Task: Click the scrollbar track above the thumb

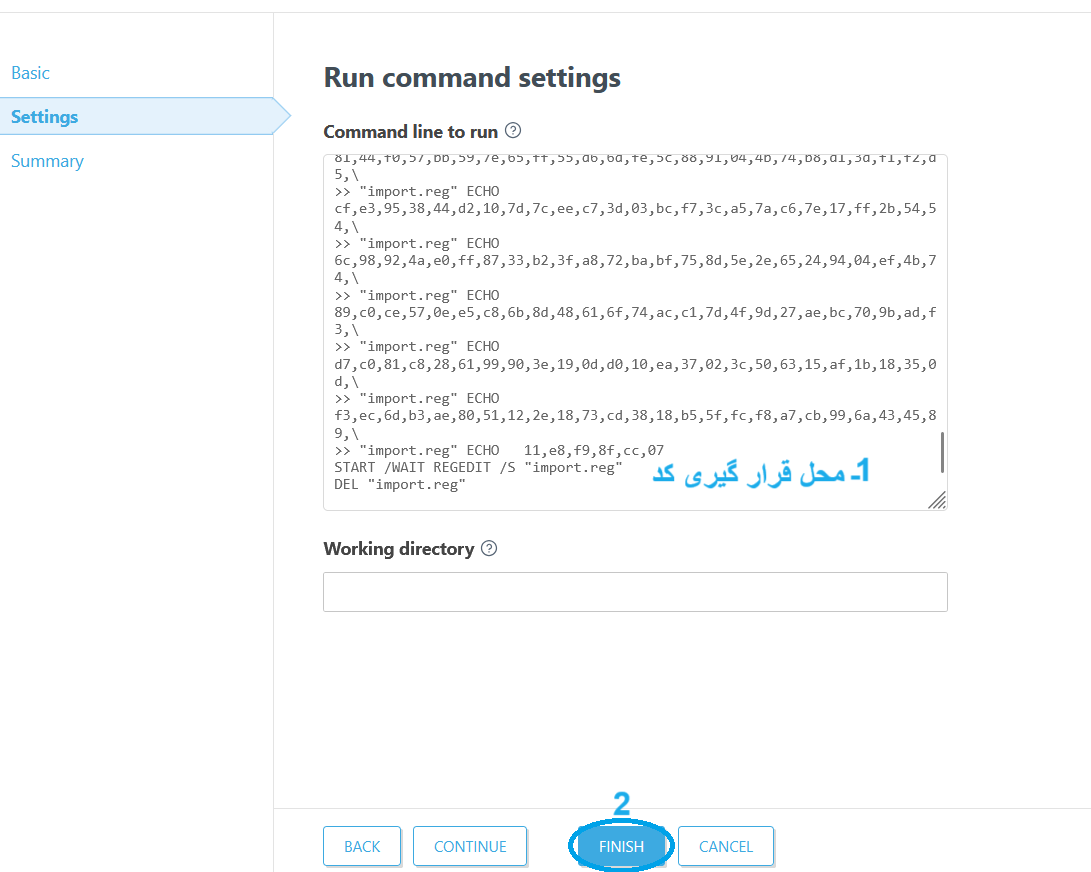Action: (941, 300)
